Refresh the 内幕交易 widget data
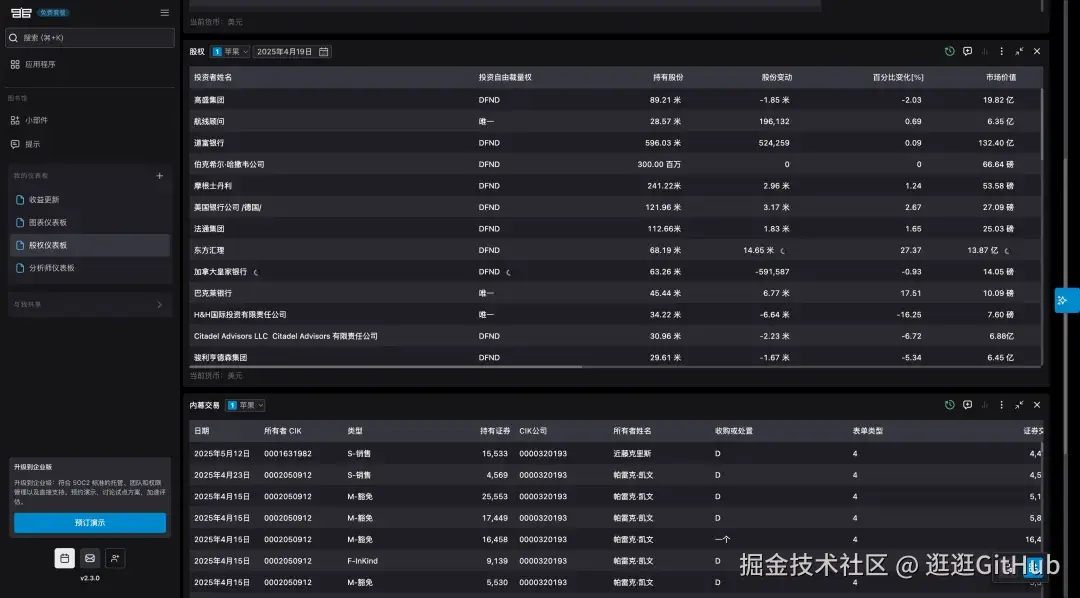This screenshot has width=1080, height=598. 950,405
